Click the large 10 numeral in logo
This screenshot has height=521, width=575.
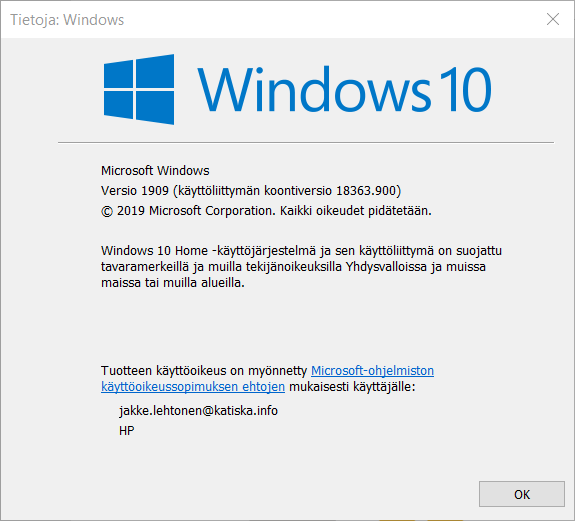(465, 89)
